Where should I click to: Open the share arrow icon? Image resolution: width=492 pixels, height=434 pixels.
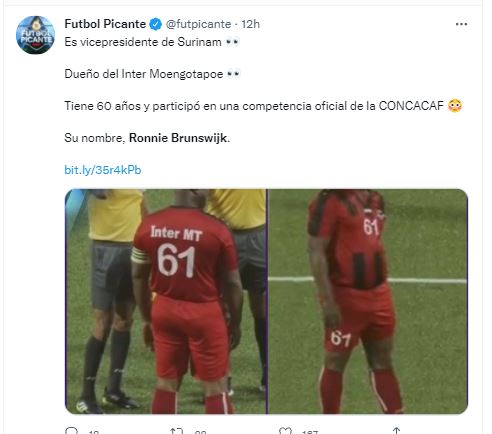[396, 431]
